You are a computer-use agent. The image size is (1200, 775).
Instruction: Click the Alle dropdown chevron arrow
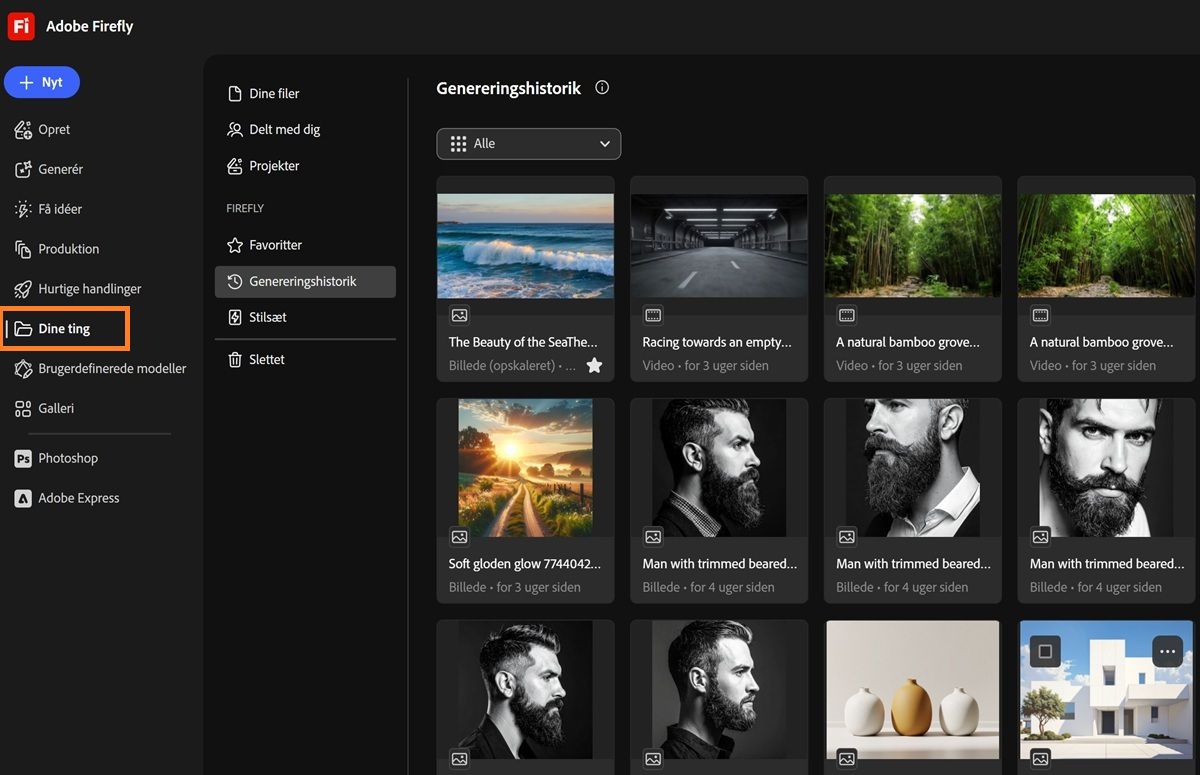[x=604, y=144]
